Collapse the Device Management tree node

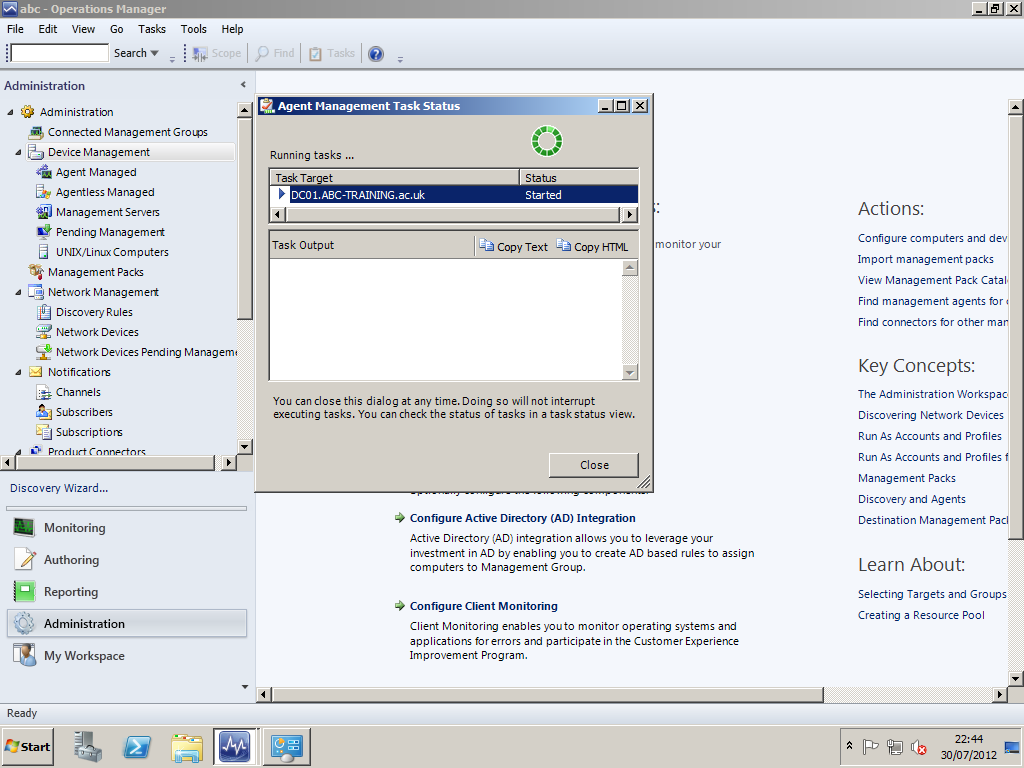18,152
